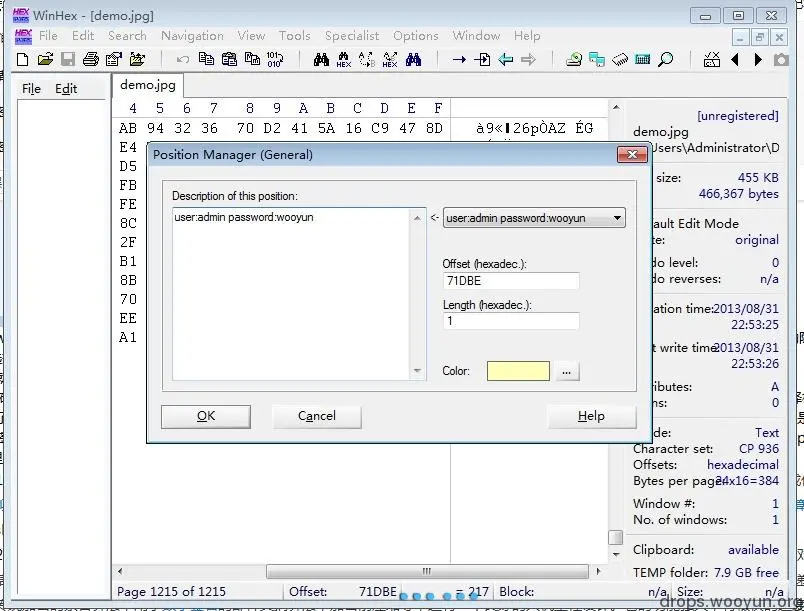Click the grey Forward arrow icon

528,59
